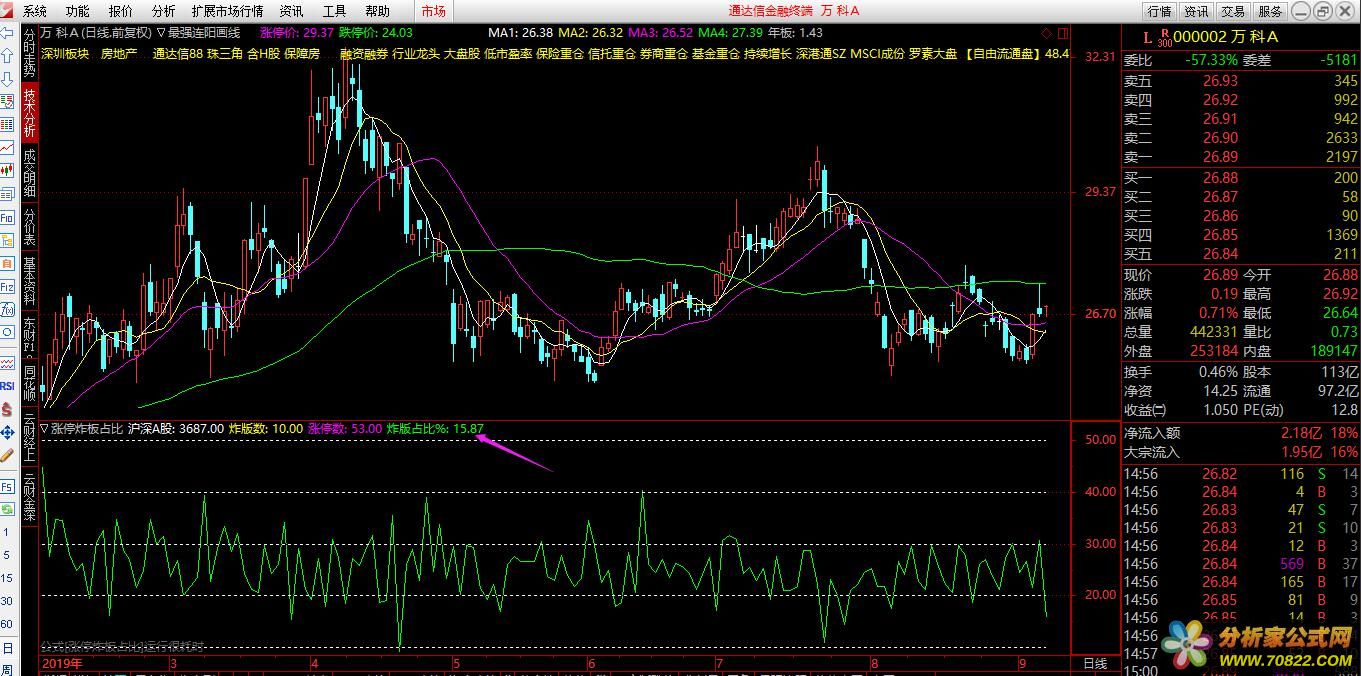Expand the 涨停炸板占比 indicator dropdown triangle
The height and width of the screenshot is (676, 1361).
43,429
